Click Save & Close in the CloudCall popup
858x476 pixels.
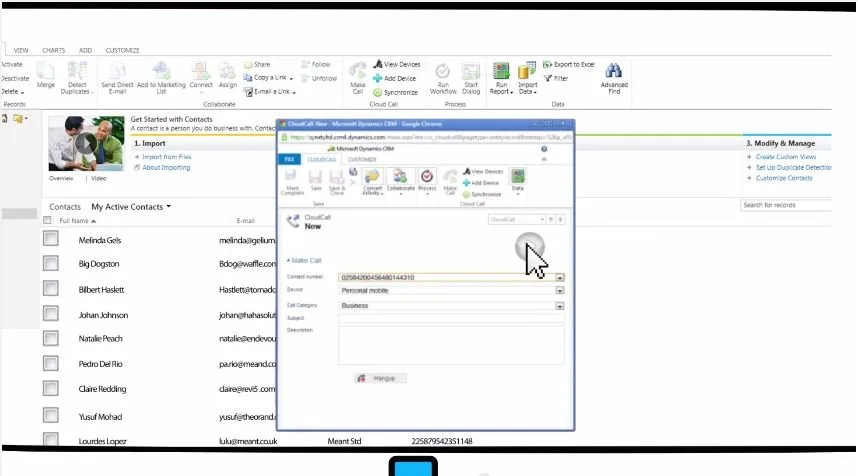coord(337,182)
